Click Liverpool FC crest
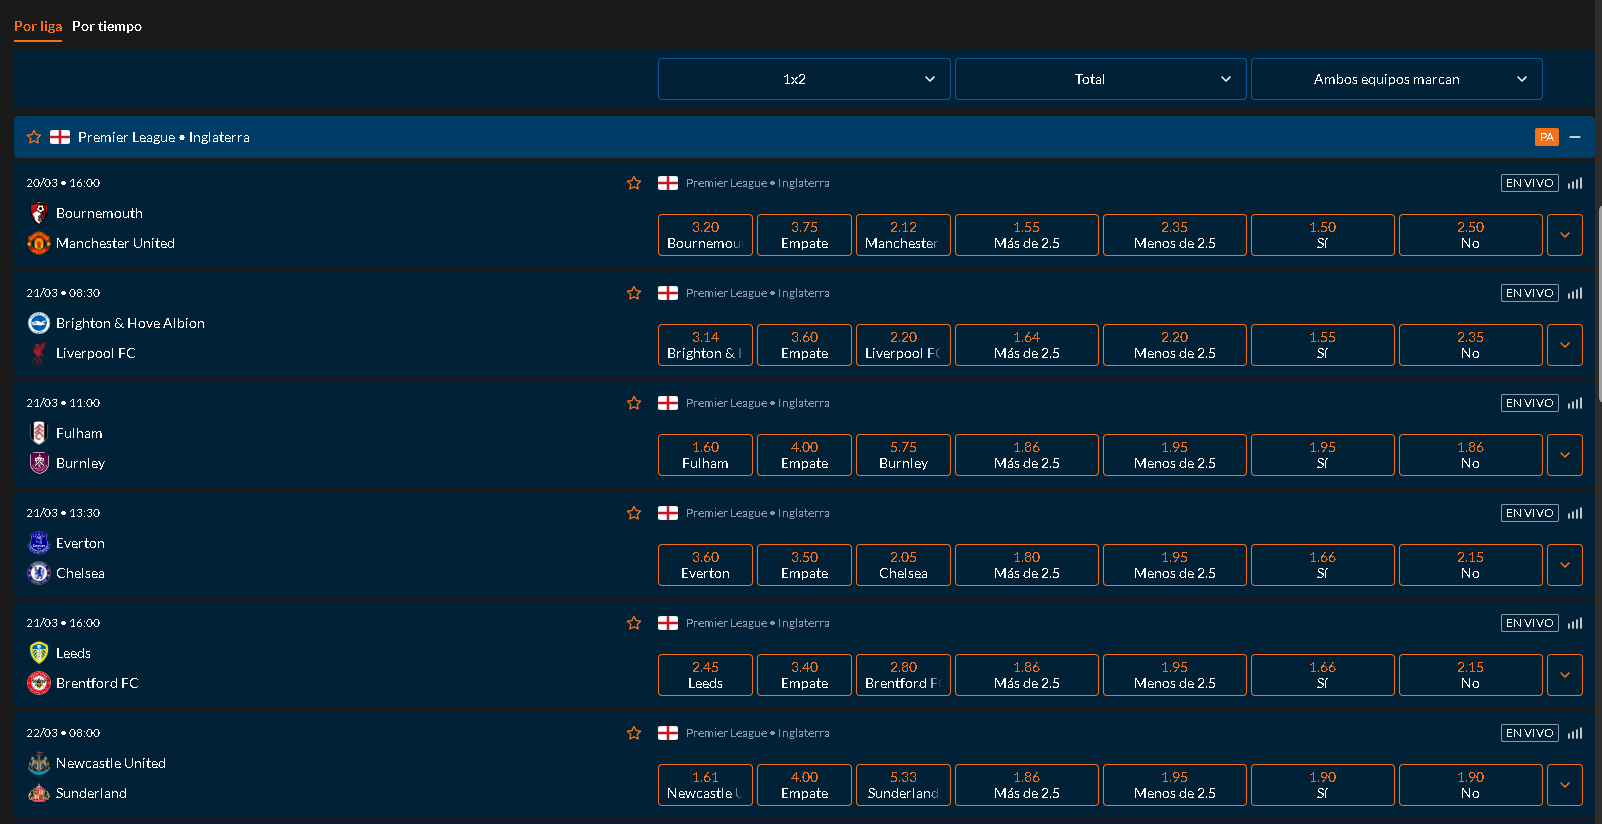Viewport: 1602px width, 824px height. 39,353
